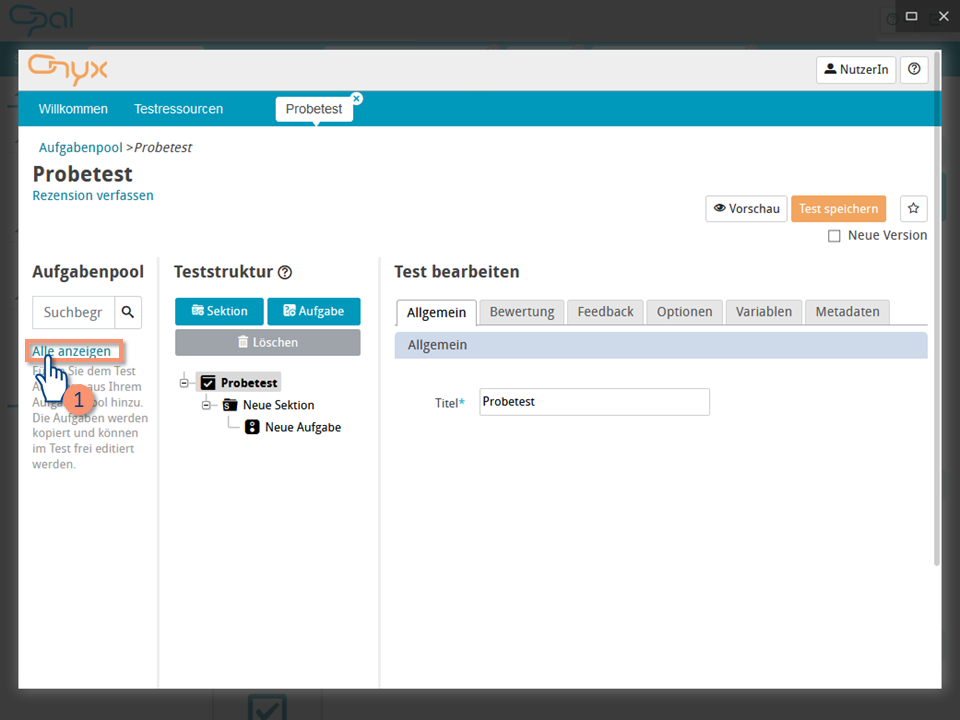
Task: Click the help question mark icon
Action: [914, 70]
